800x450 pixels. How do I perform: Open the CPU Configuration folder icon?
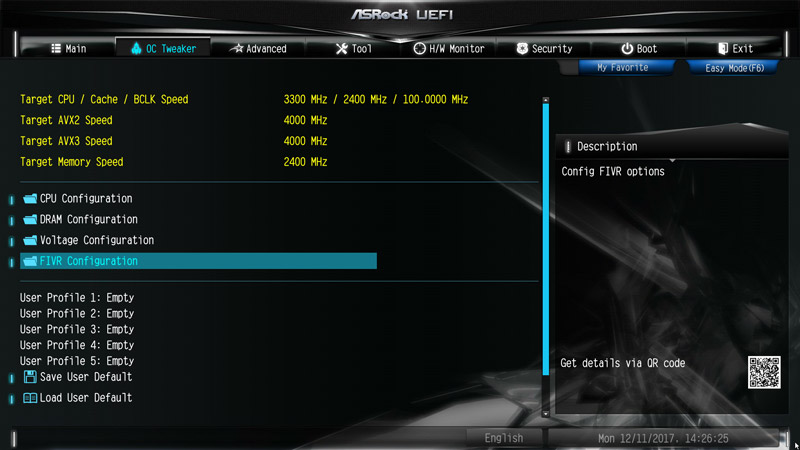[30, 198]
